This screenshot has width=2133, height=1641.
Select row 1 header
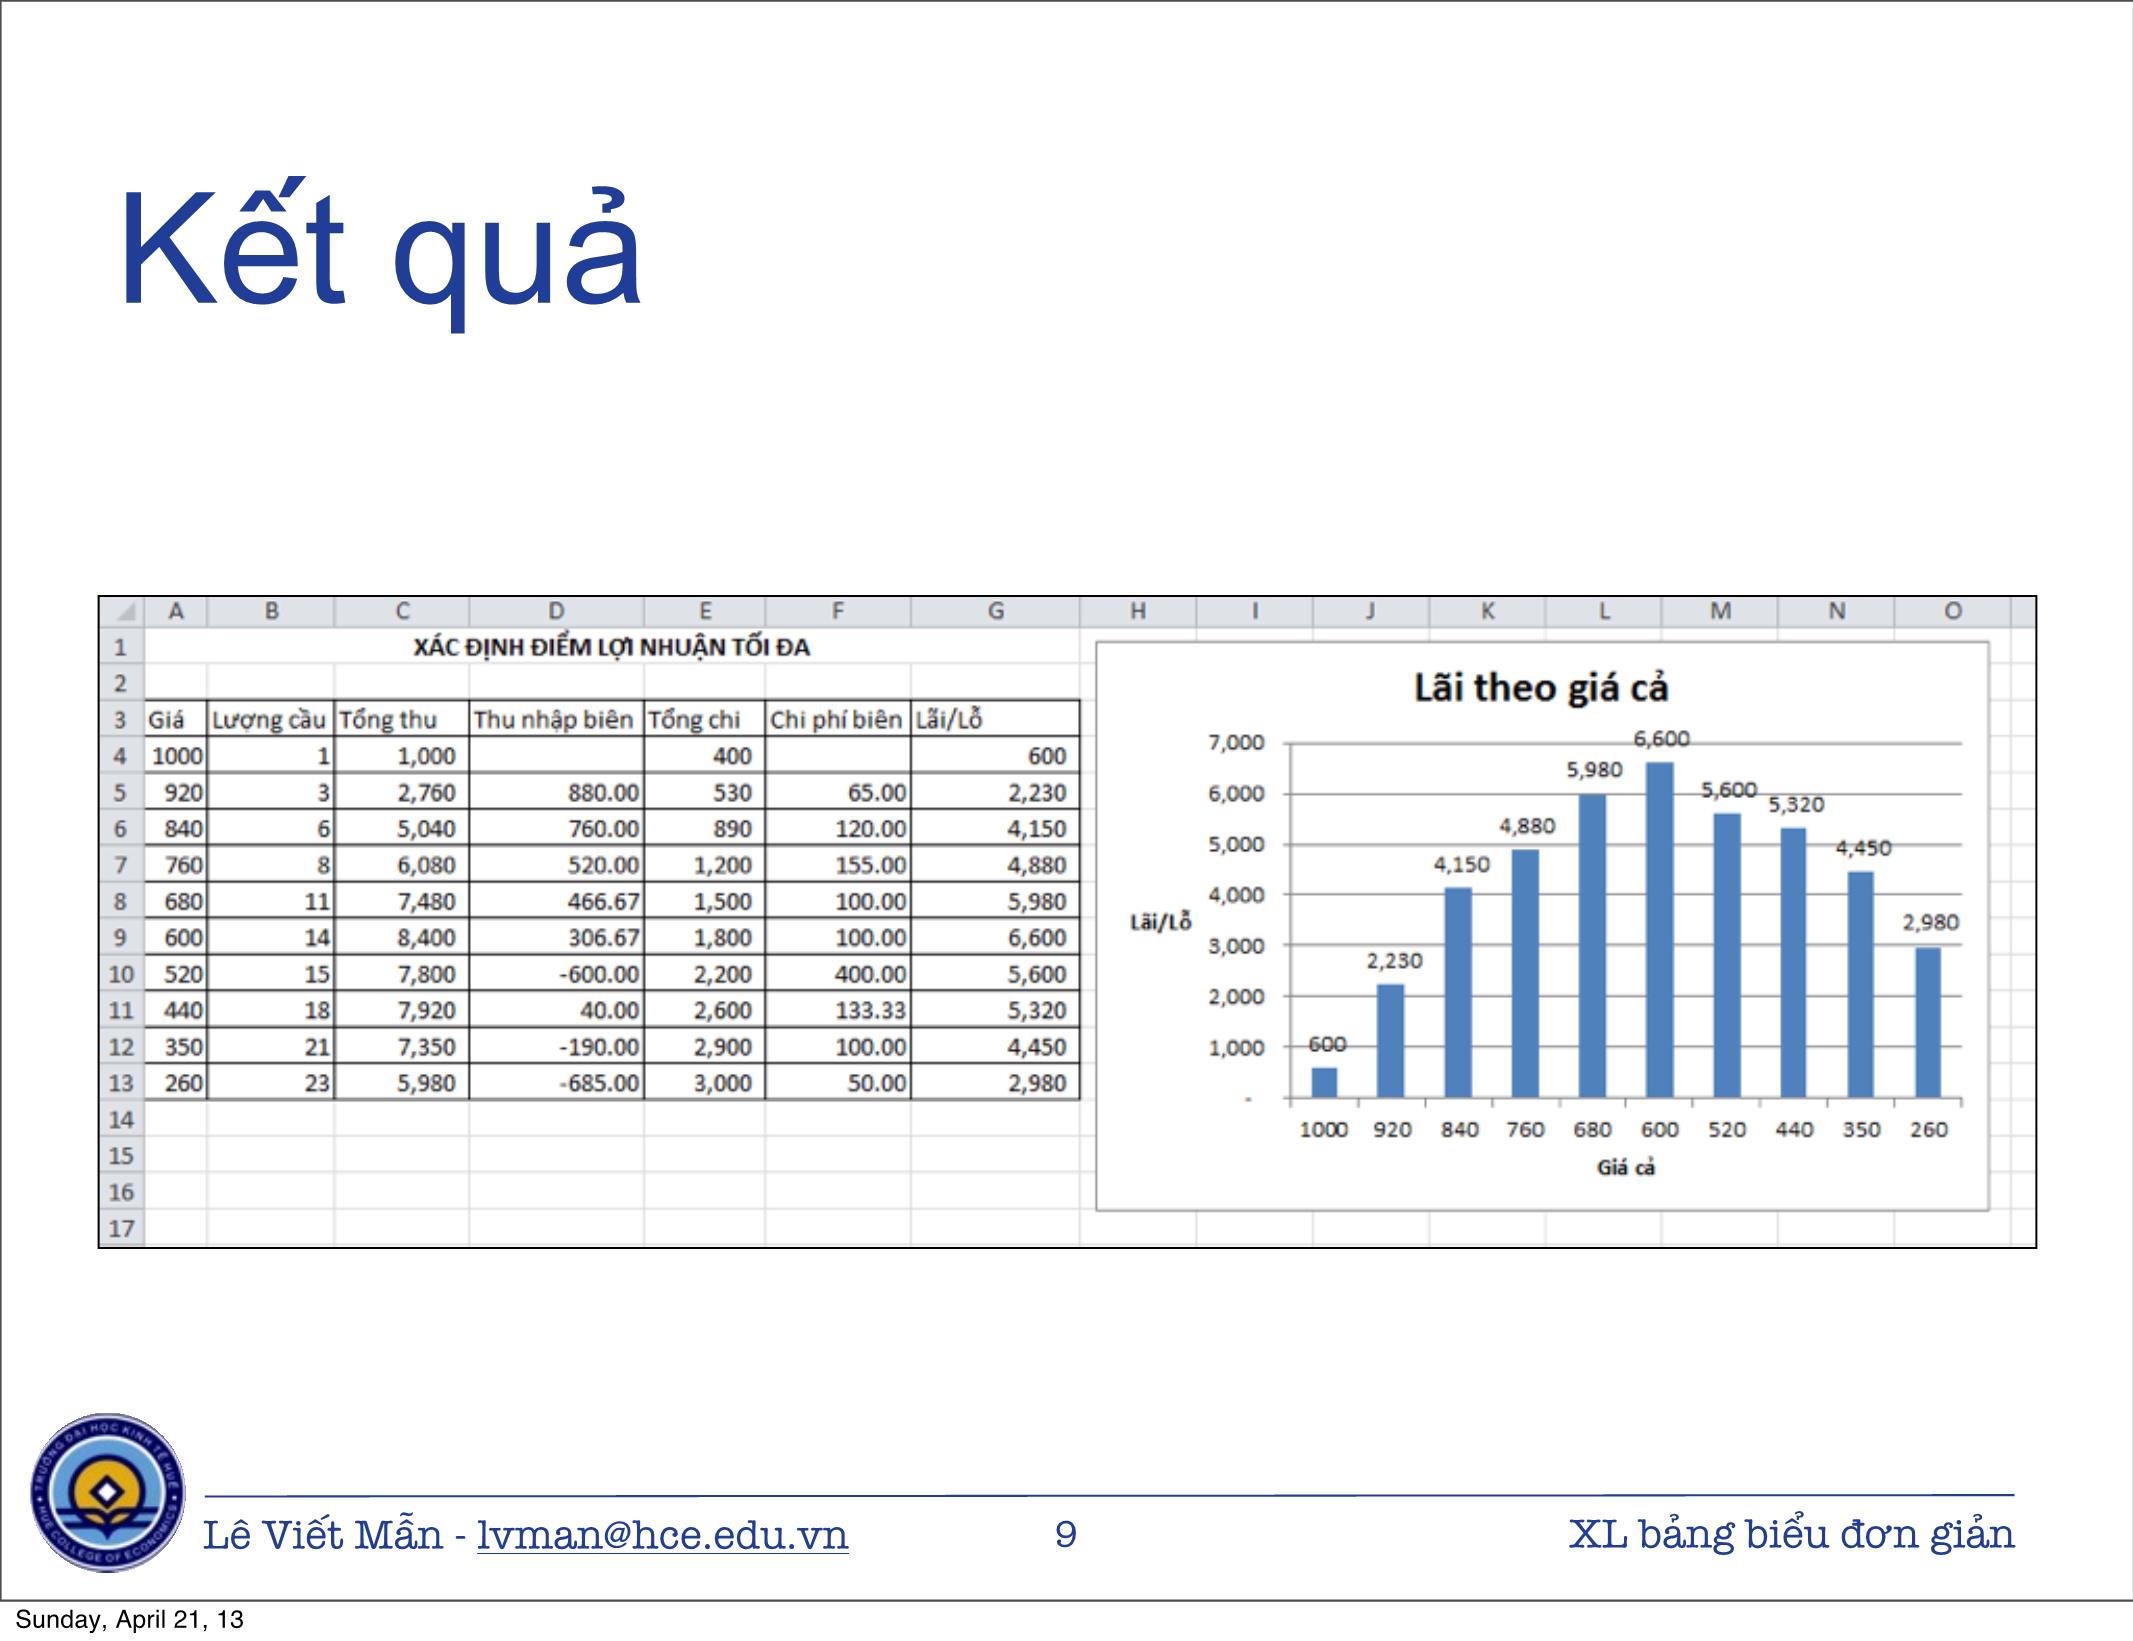(x=122, y=647)
